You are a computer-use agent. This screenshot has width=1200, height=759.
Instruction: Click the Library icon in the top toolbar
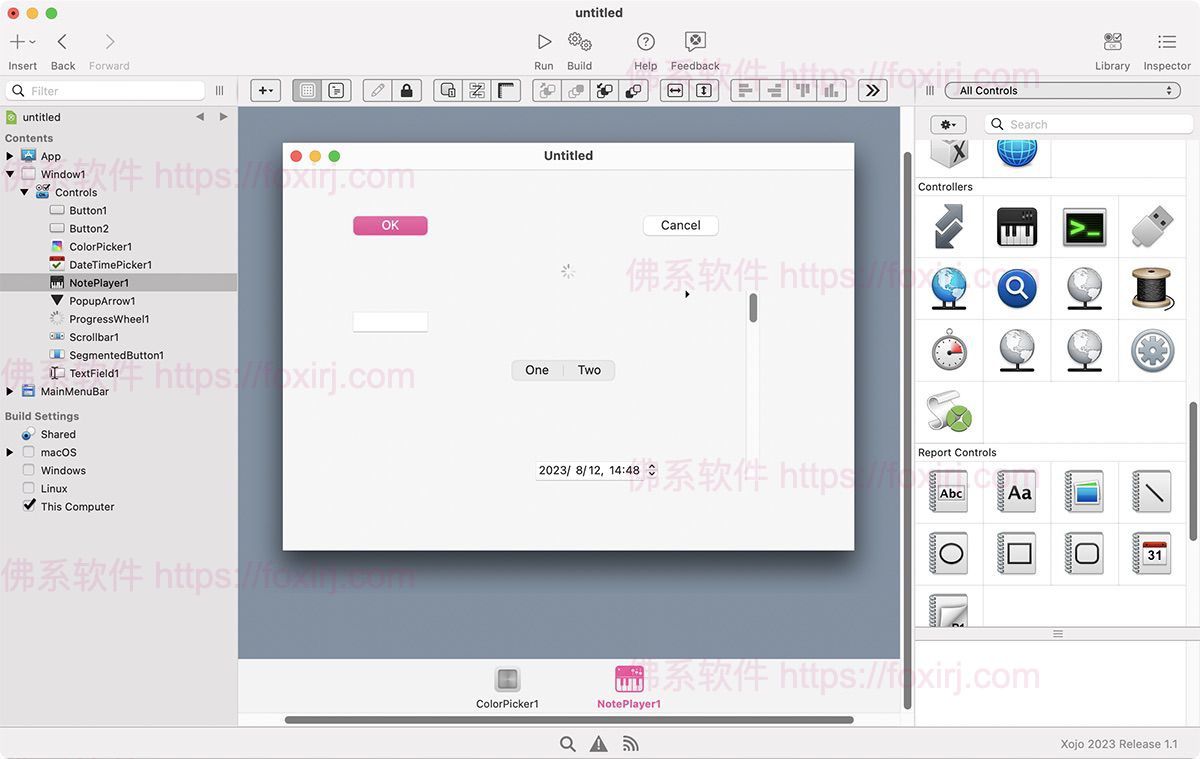tap(1112, 47)
